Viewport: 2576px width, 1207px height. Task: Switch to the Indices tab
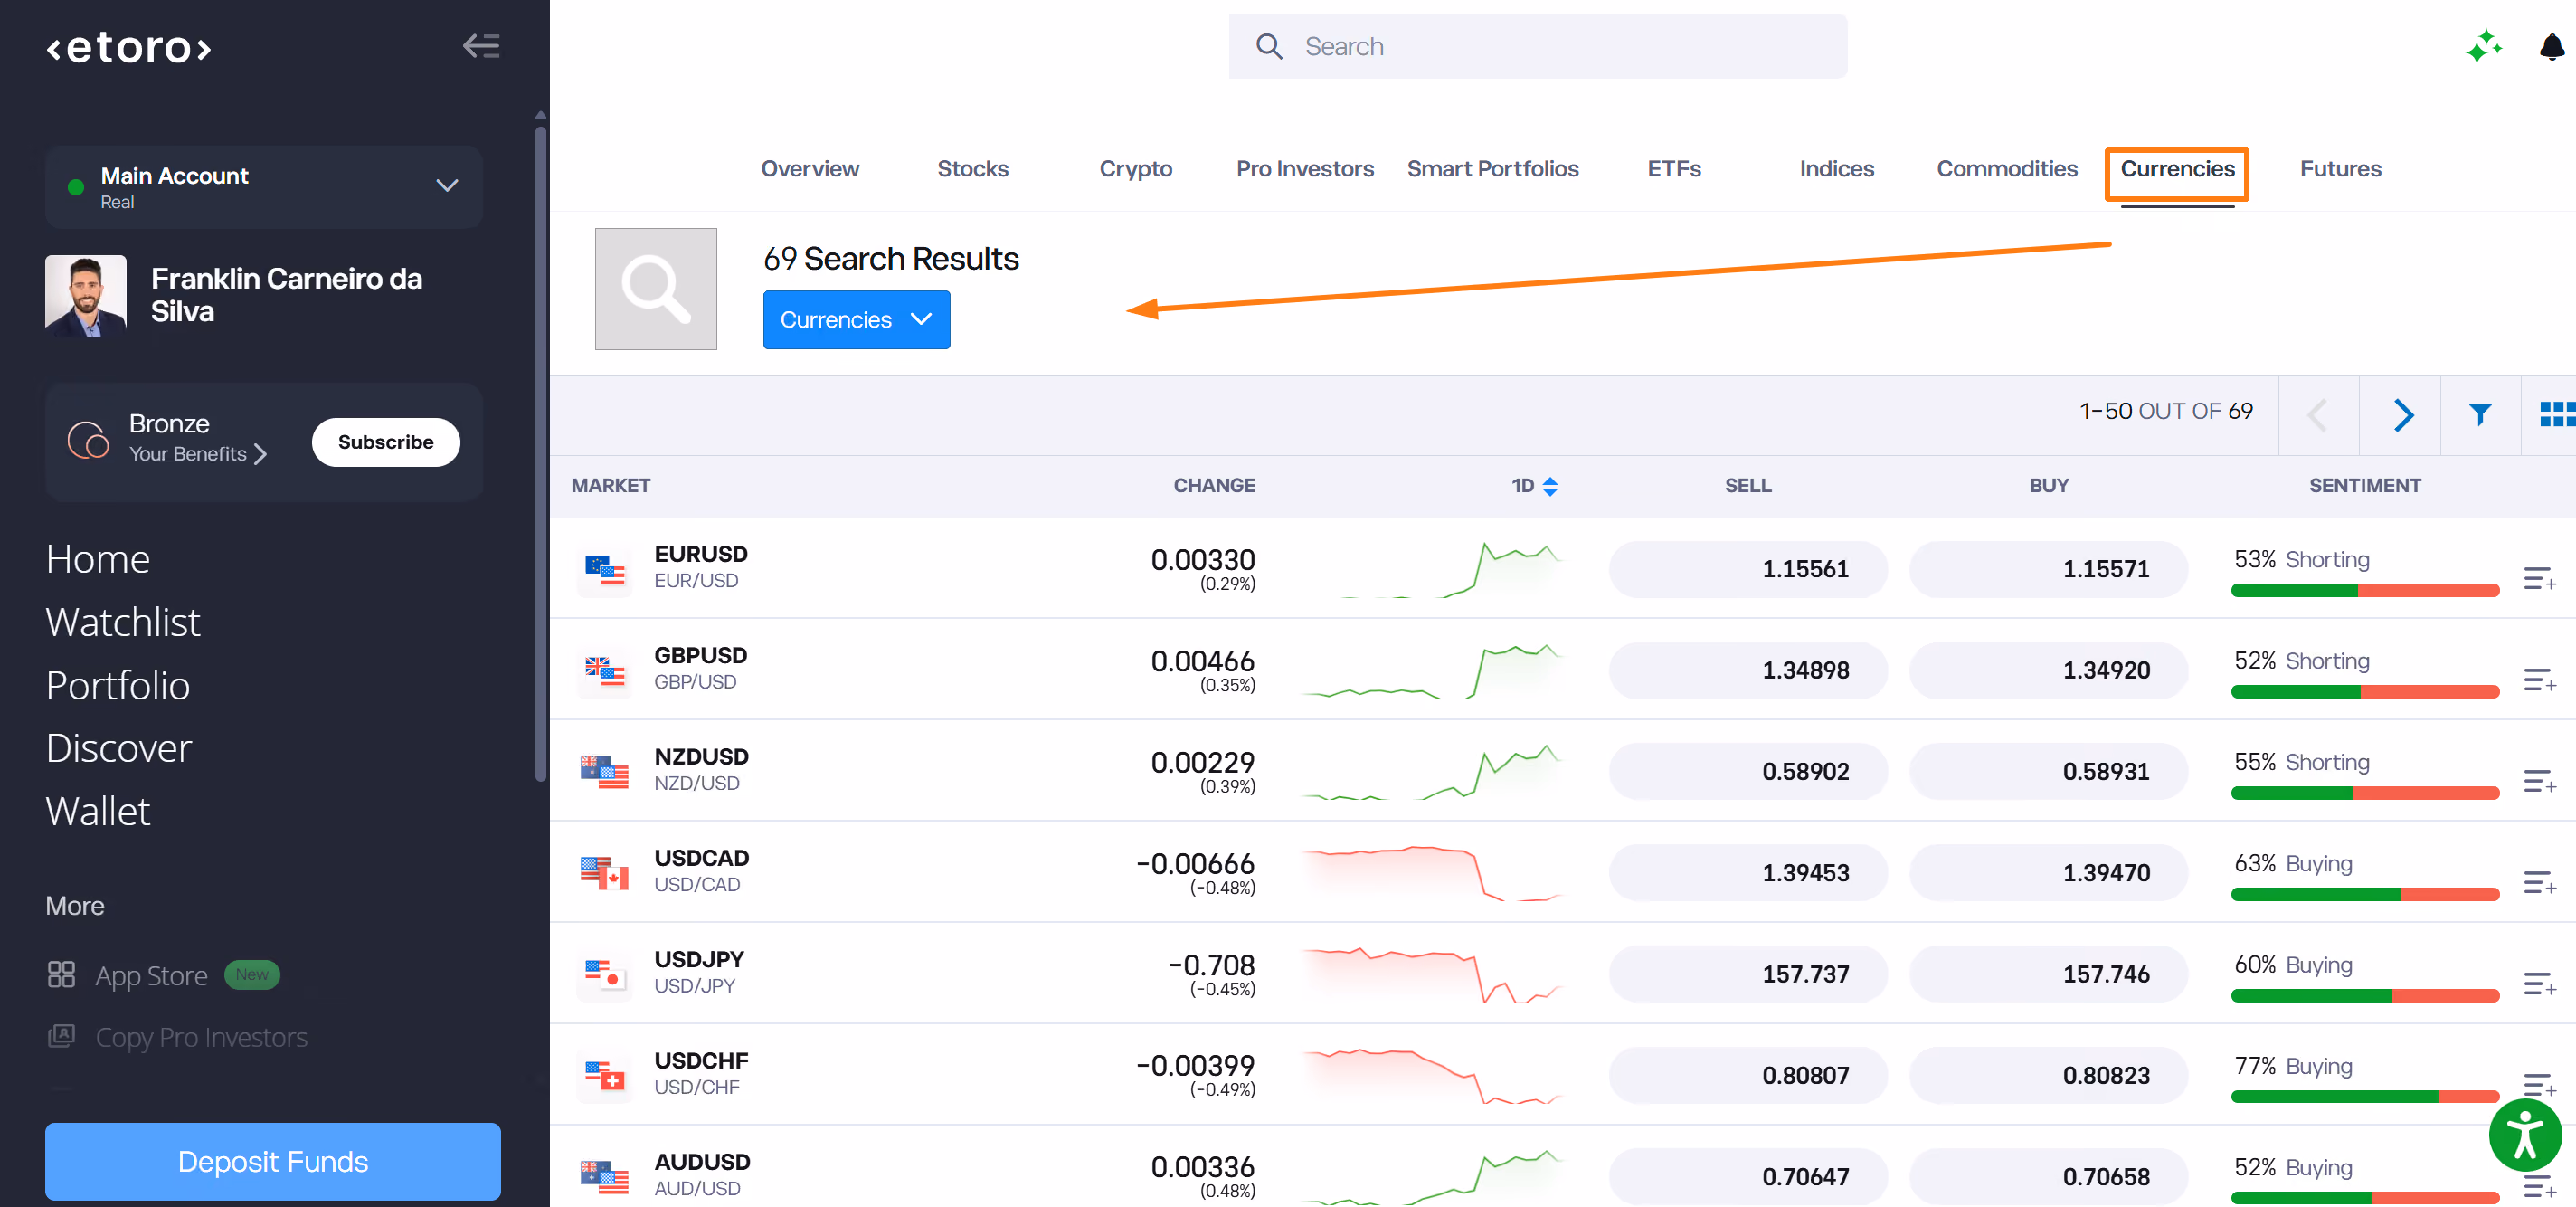coord(1836,169)
